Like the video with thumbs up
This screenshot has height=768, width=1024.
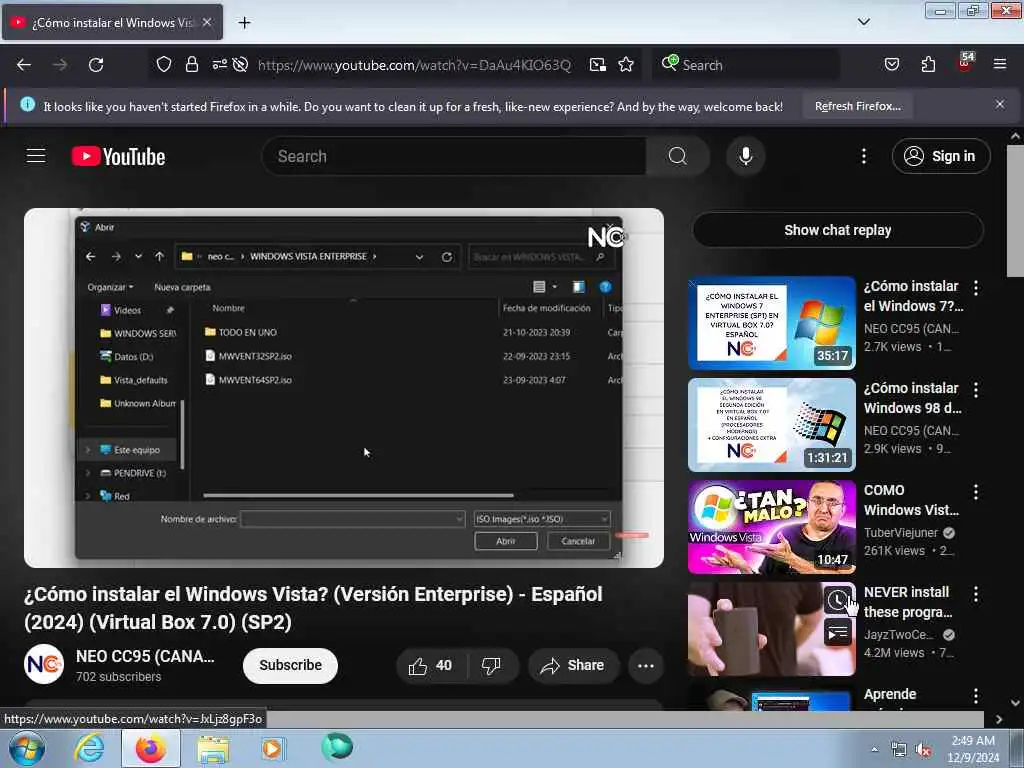pos(431,665)
